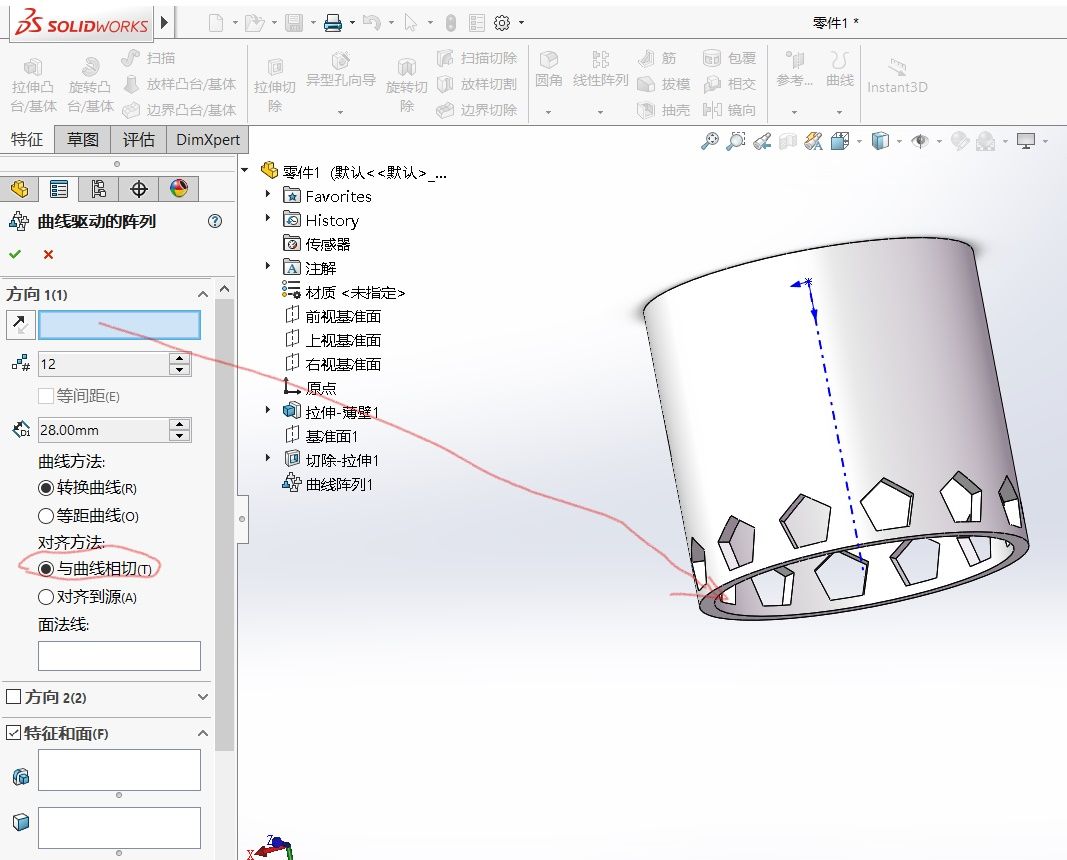The image size is (1067, 860).
Task: Collapse the 方向 1 section chevron
Action: tap(203, 294)
